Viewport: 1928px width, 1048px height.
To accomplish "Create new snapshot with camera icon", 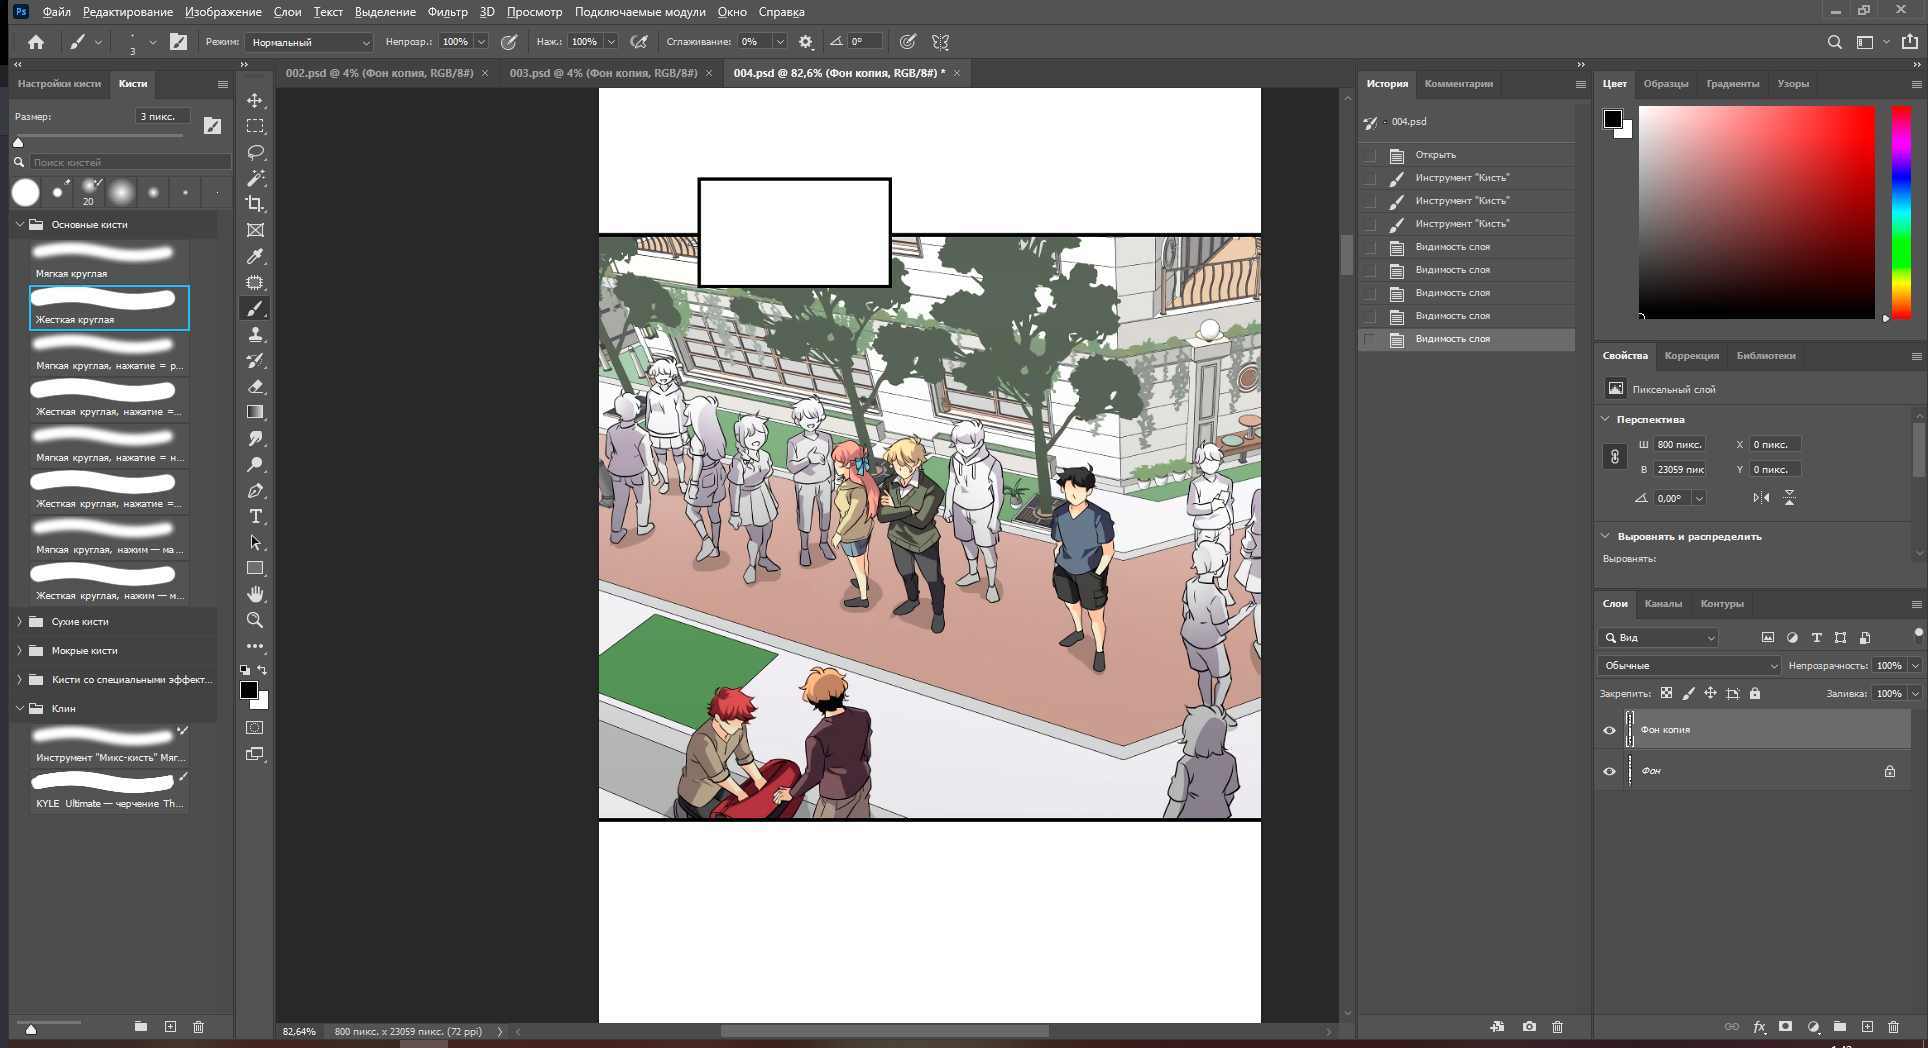I will point(1529,1027).
